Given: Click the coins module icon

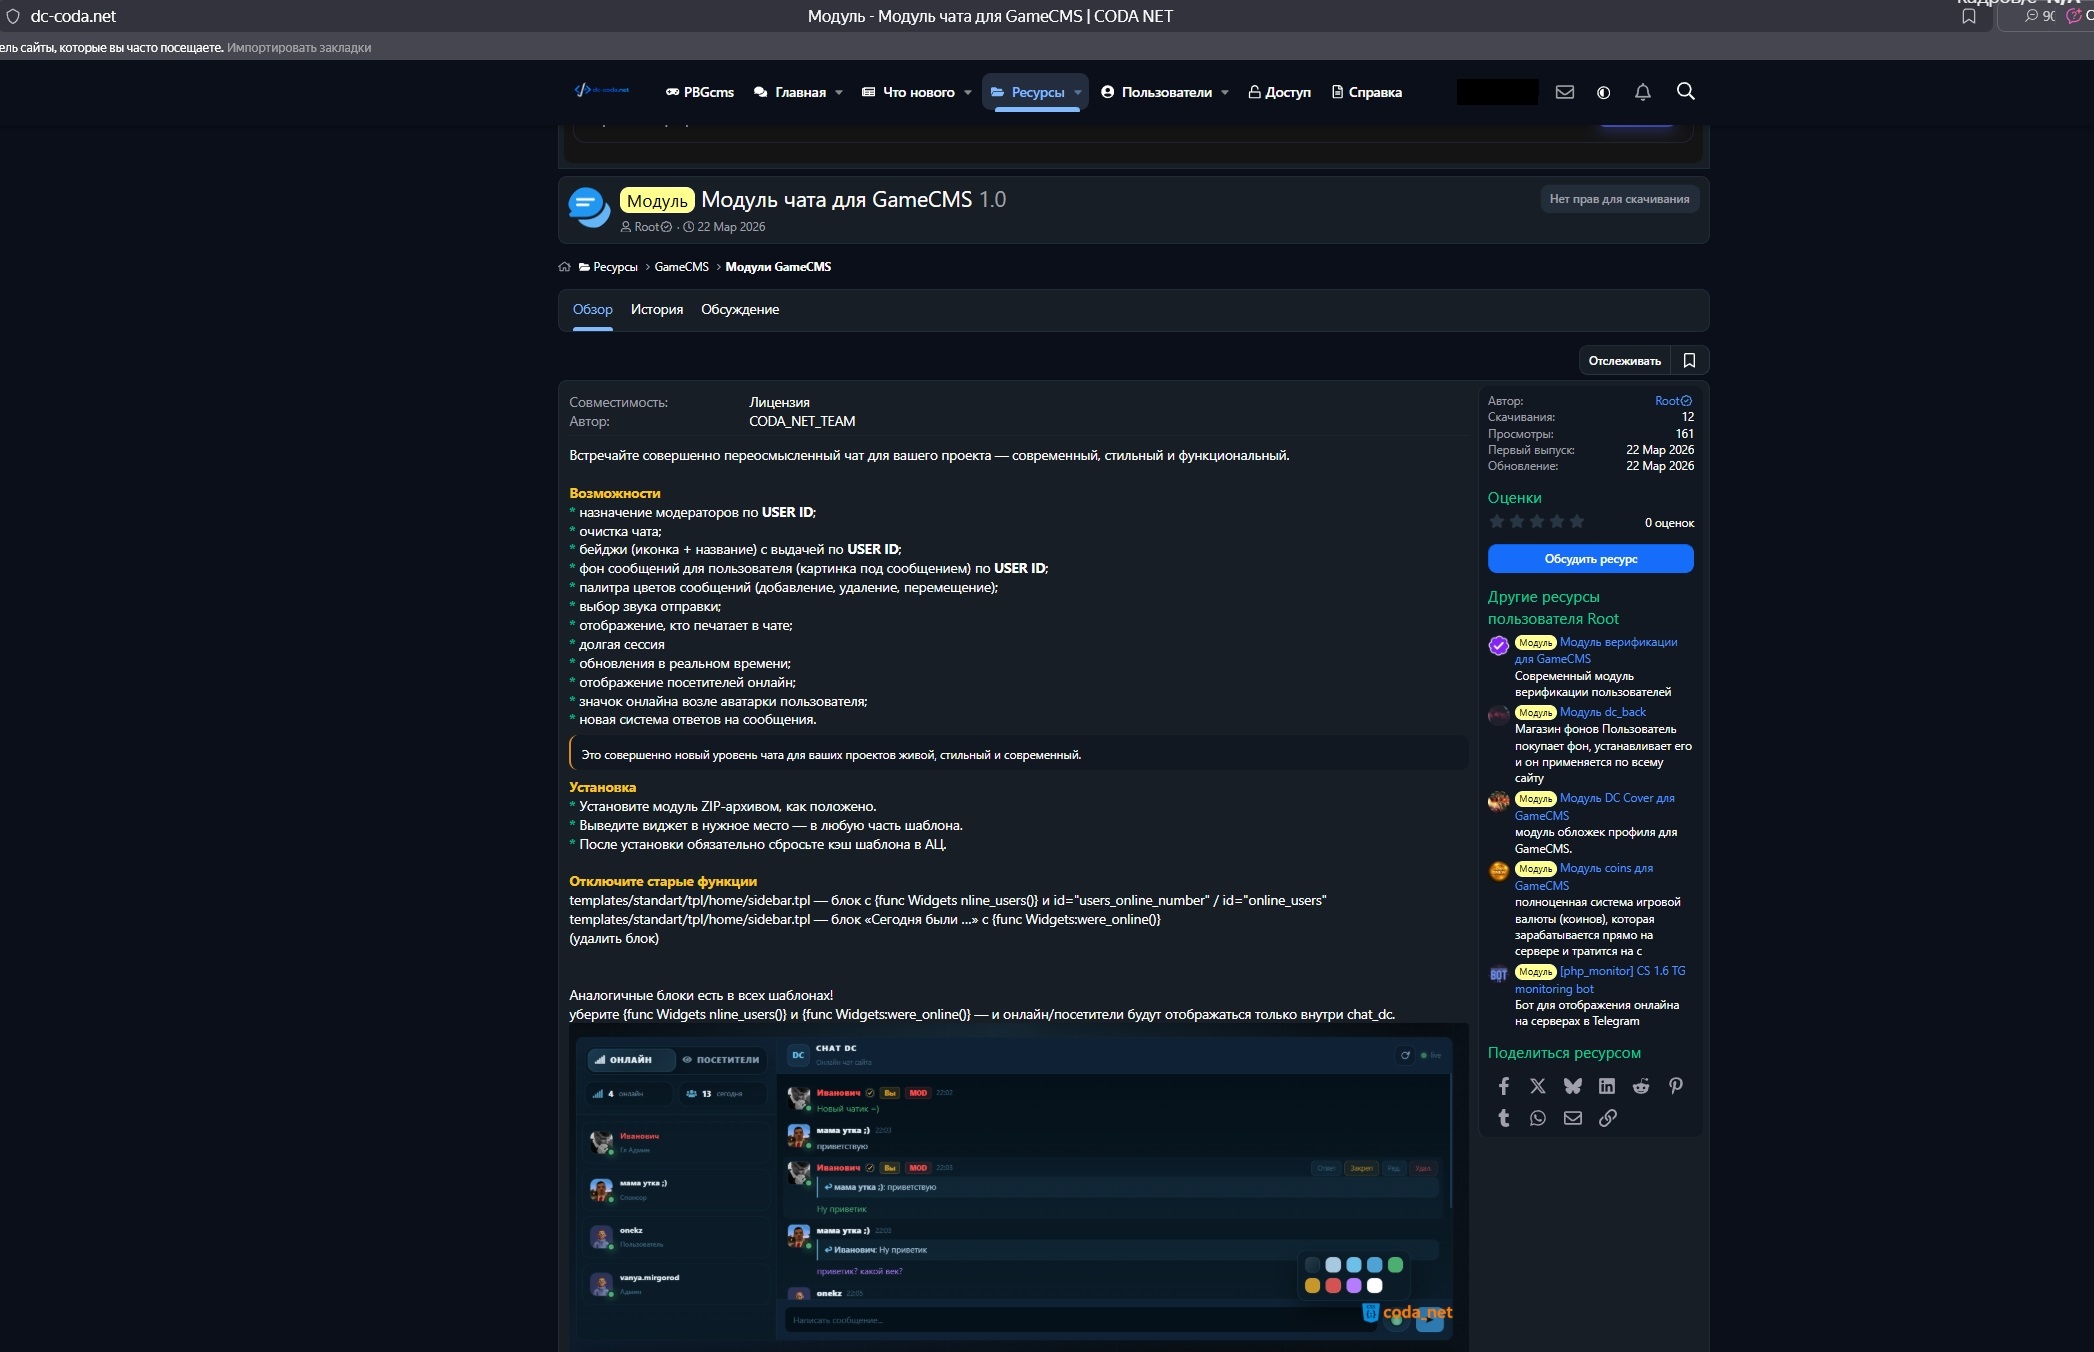Looking at the screenshot, I should 1498,871.
